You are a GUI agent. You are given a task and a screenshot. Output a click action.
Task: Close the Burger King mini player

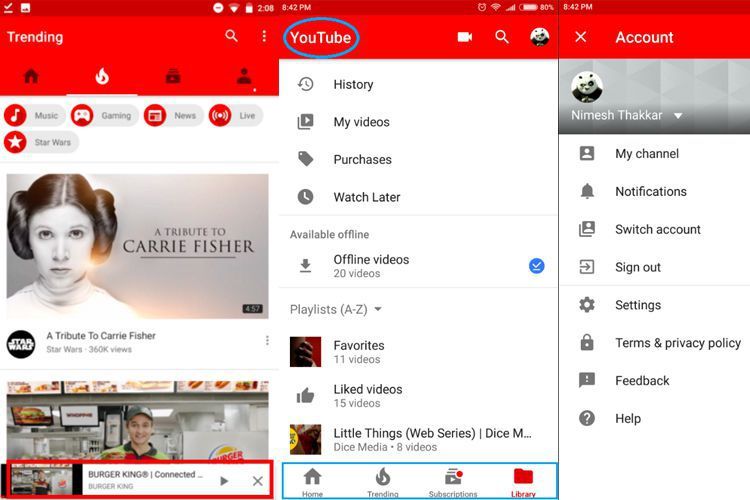(x=258, y=481)
